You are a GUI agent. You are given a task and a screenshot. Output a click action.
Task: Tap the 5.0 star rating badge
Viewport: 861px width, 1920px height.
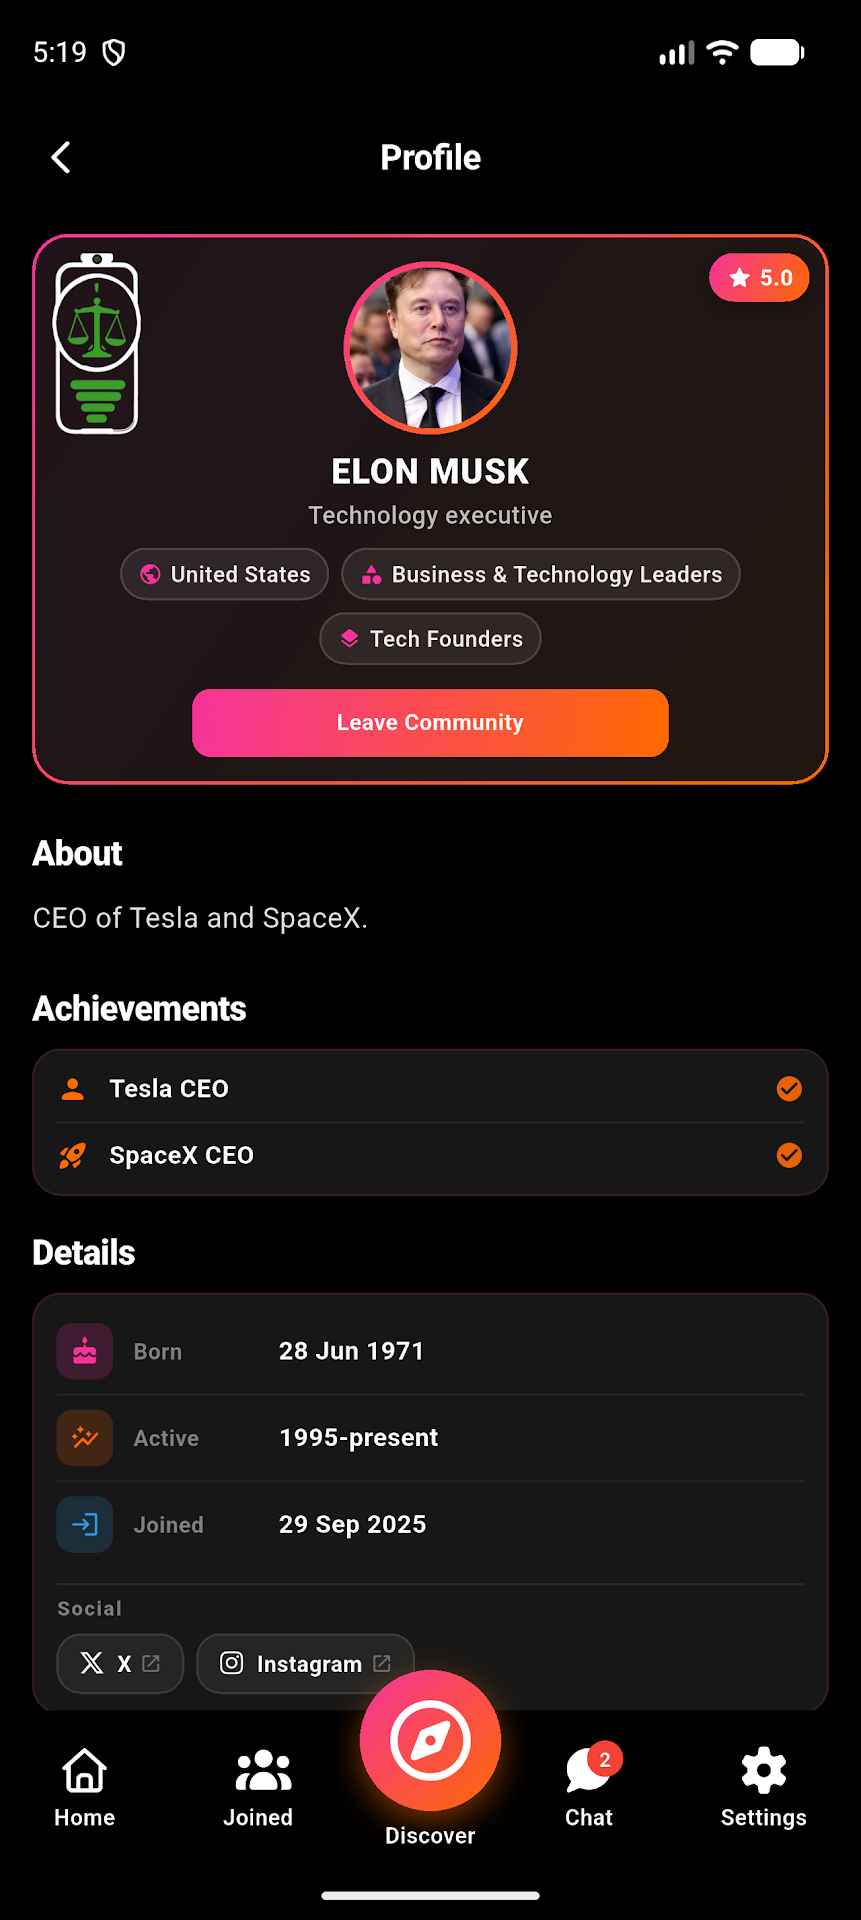[759, 278]
